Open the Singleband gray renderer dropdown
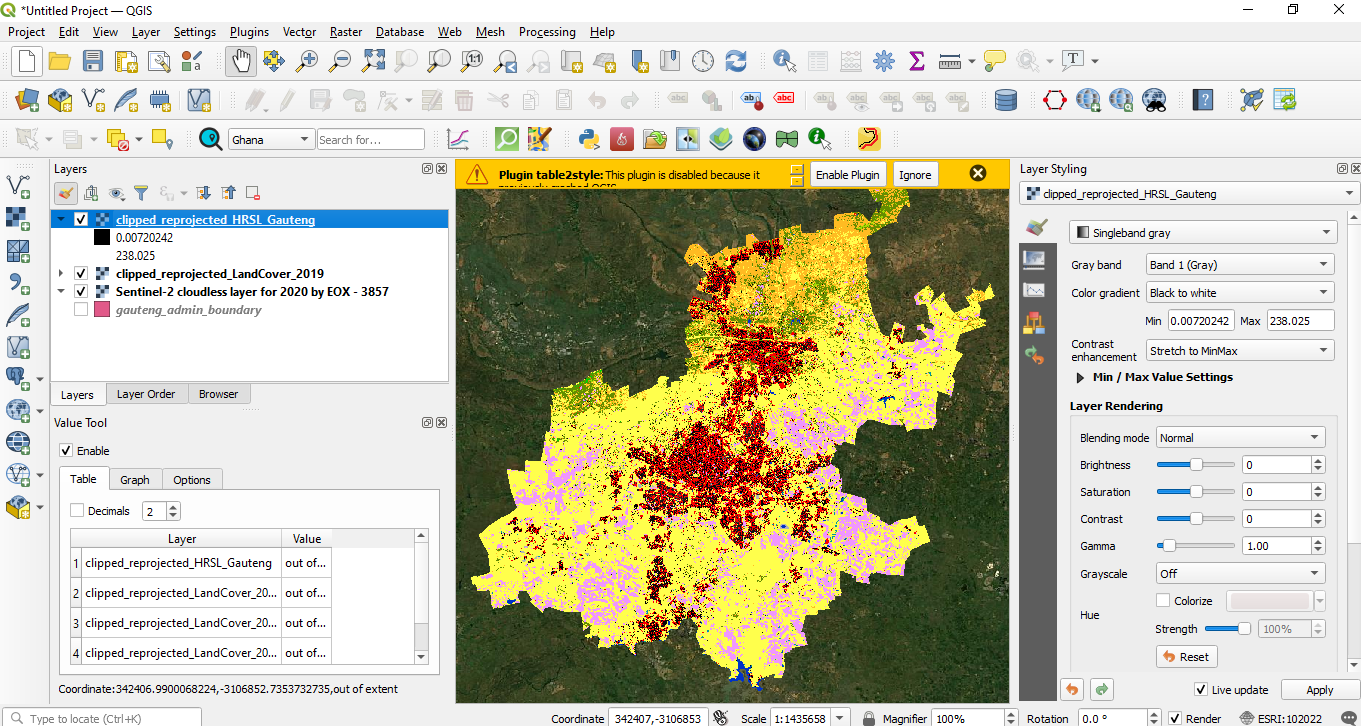This screenshot has width=1361, height=726. click(1203, 232)
